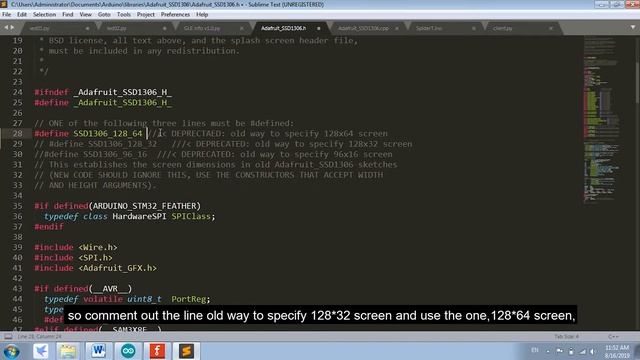Open the View menu

(85, 15)
